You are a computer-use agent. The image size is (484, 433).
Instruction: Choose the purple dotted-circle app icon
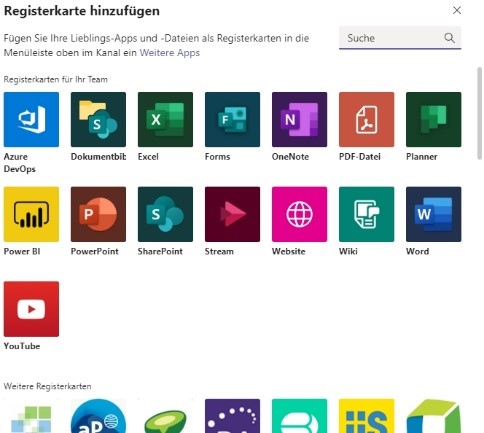point(232,416)
